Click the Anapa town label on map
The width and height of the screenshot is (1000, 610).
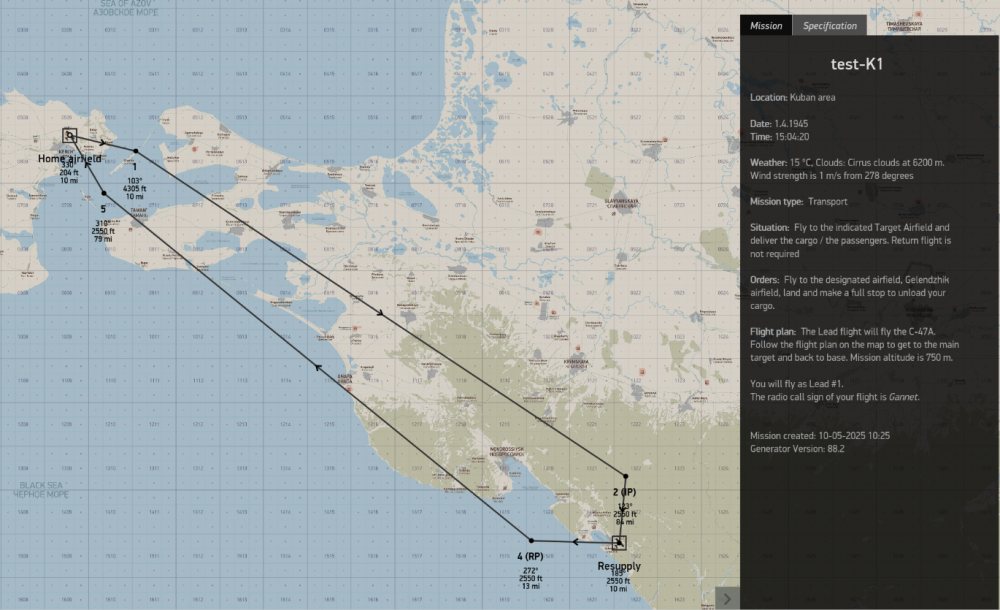[x=344, y=378]
